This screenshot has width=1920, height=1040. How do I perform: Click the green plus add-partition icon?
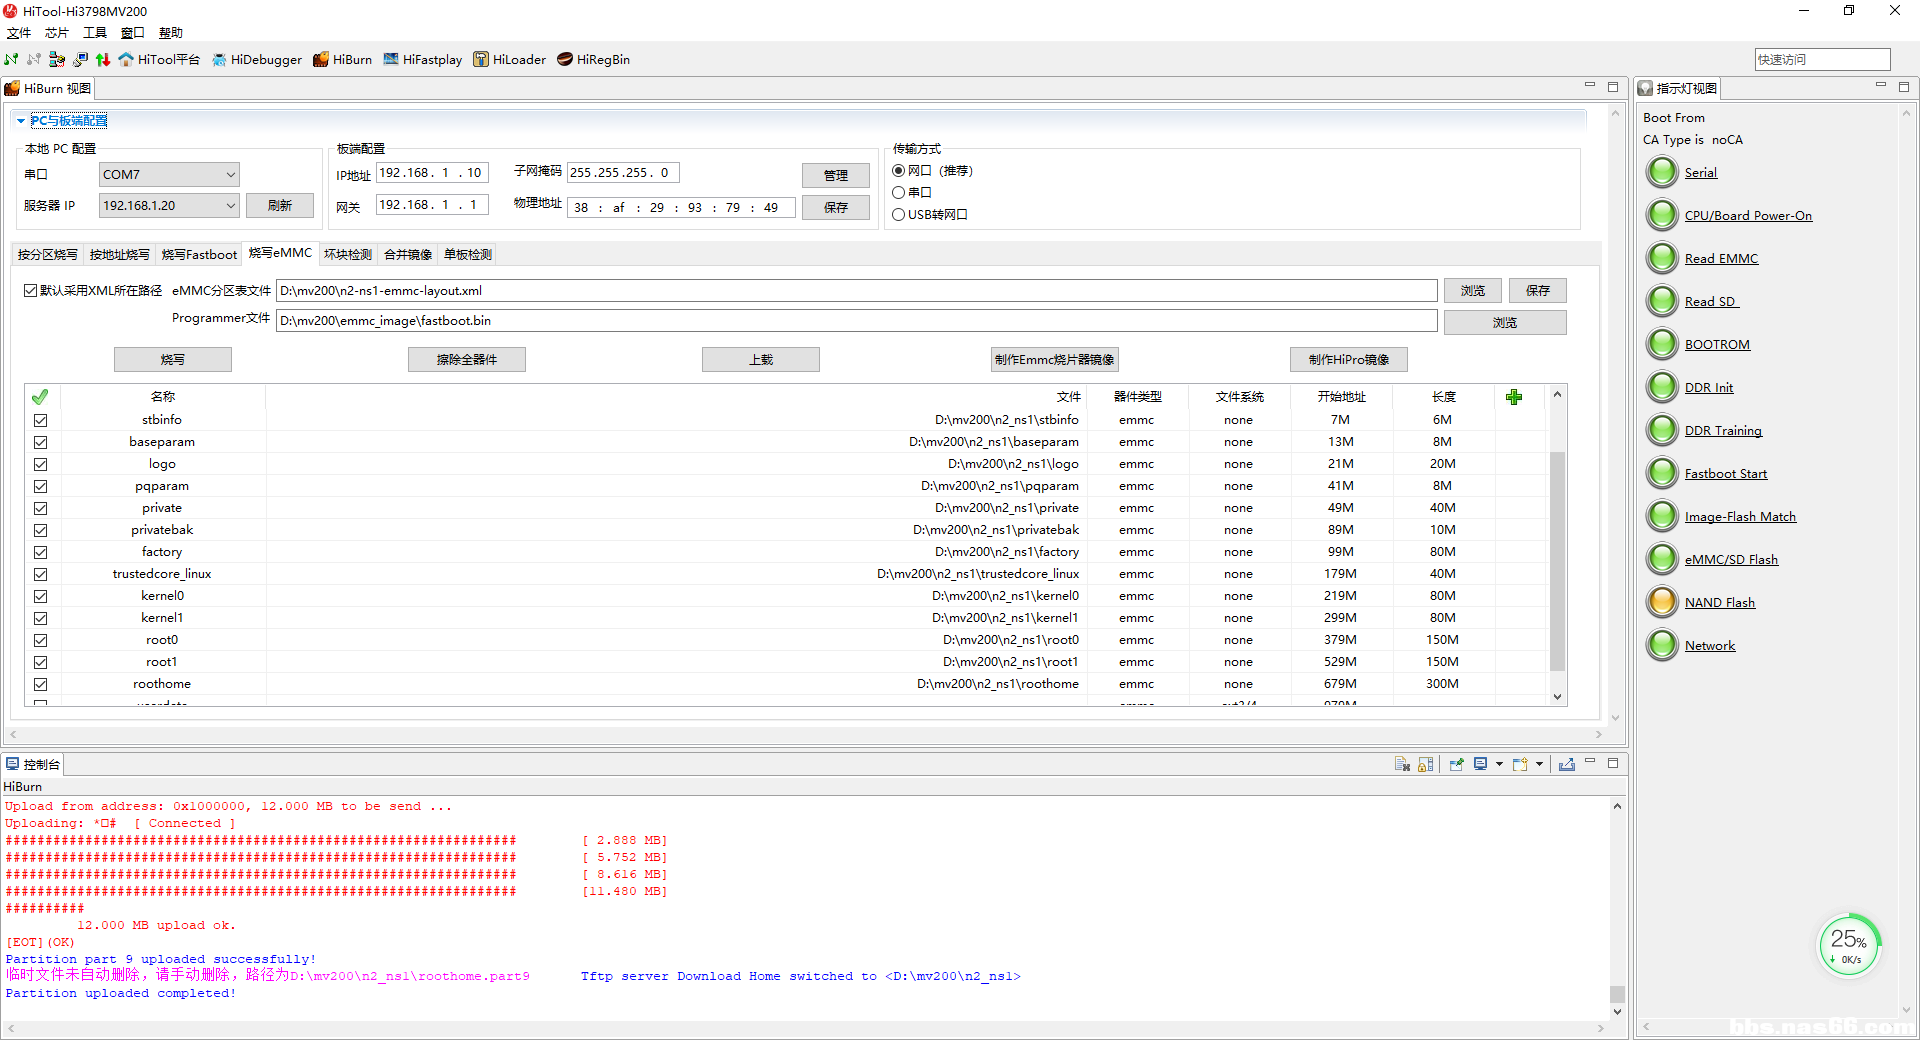coord(1514,397)
